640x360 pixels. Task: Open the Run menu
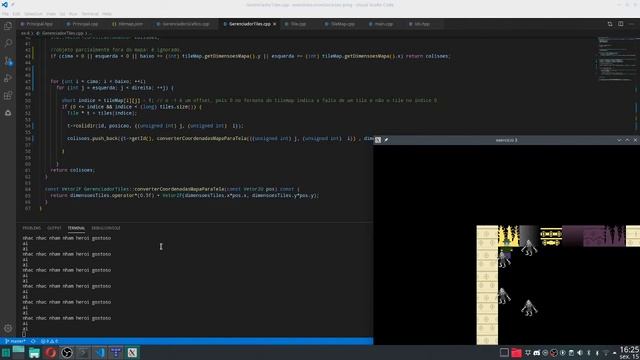pyautogui.click(x=73, y=14)
